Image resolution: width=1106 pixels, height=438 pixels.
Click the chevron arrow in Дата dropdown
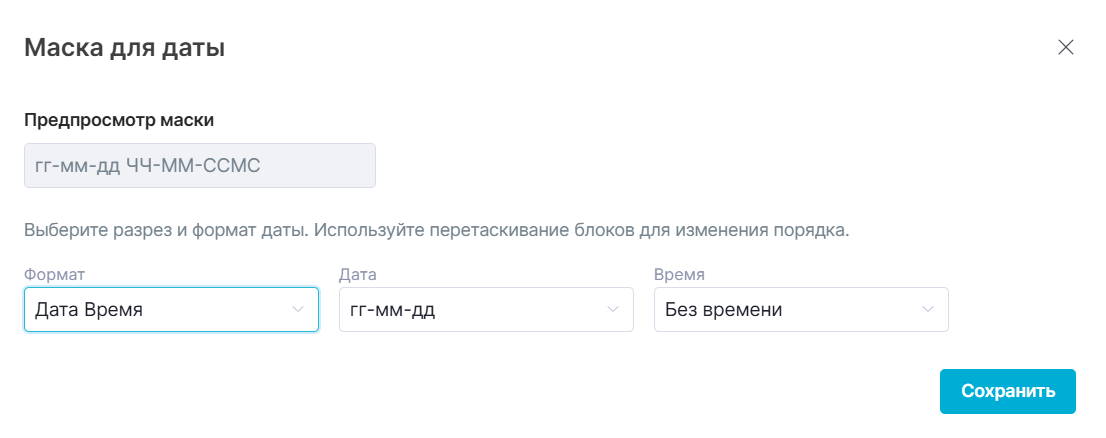click(x=612, y=310)
